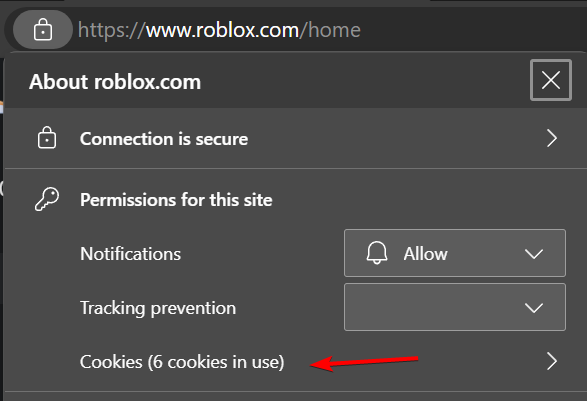Click the Tracking prevention dropdown chevron
The width and height of the screenshot is (587, 401).
pyautogui.click(x=534, y=308)
